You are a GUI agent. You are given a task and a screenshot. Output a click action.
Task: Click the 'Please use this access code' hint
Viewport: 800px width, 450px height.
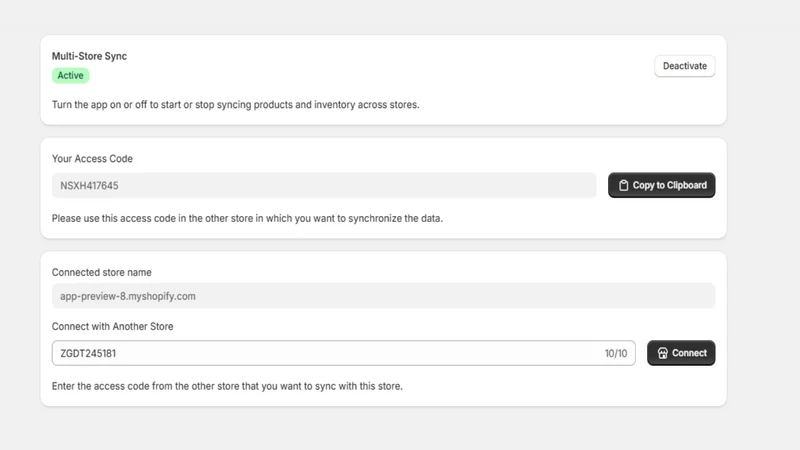click(247, 218)
